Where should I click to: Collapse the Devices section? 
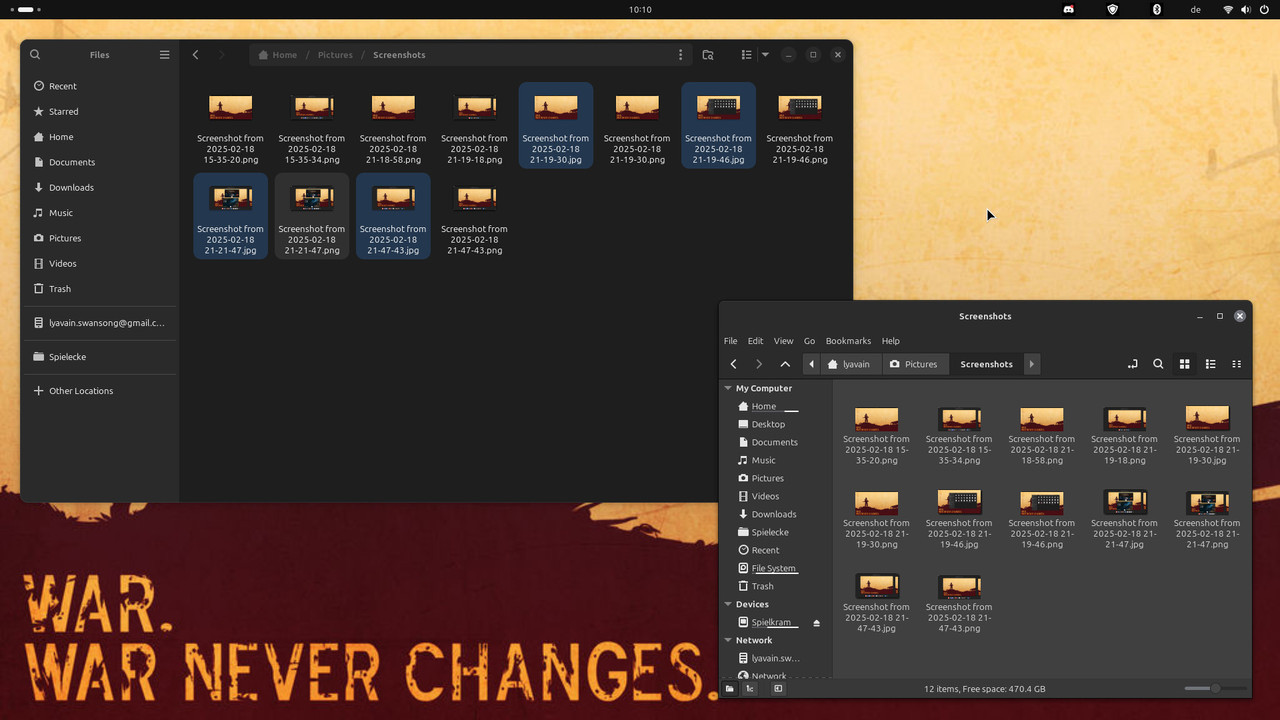click(x=728, y=604)
